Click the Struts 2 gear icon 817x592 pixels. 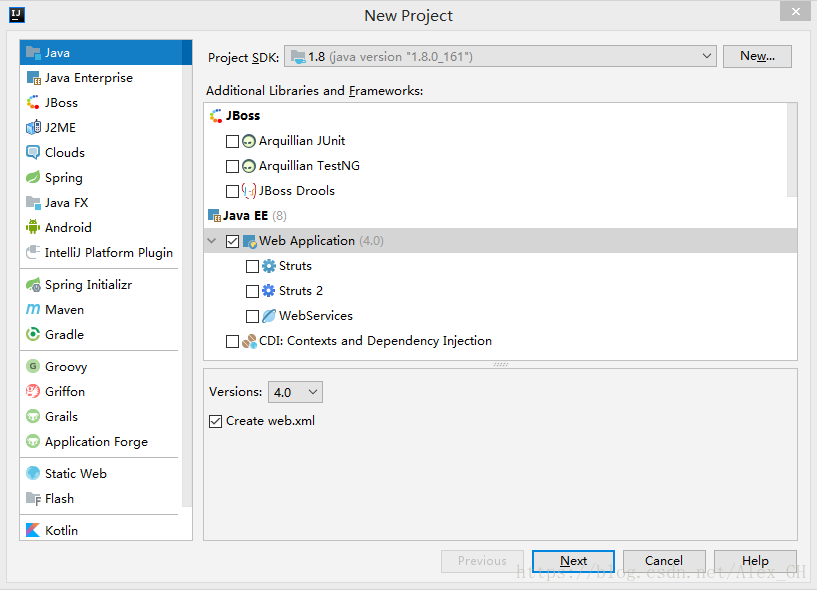269,291
